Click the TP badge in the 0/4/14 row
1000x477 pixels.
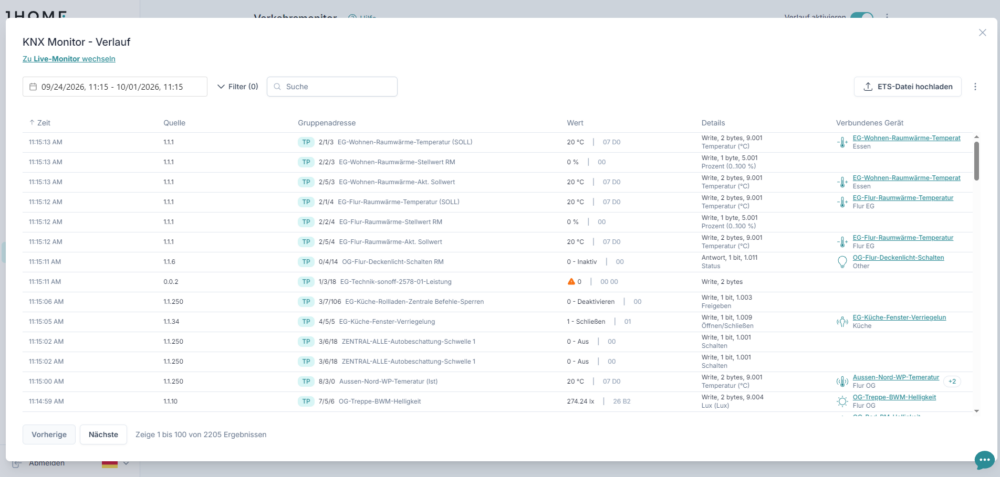(x=305, y=261)
